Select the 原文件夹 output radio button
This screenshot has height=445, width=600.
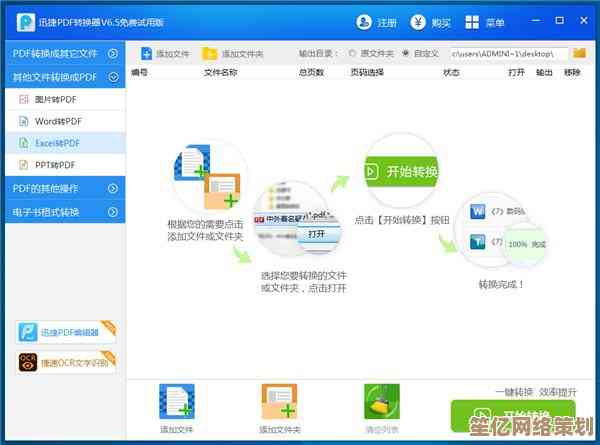pos(352,53)
